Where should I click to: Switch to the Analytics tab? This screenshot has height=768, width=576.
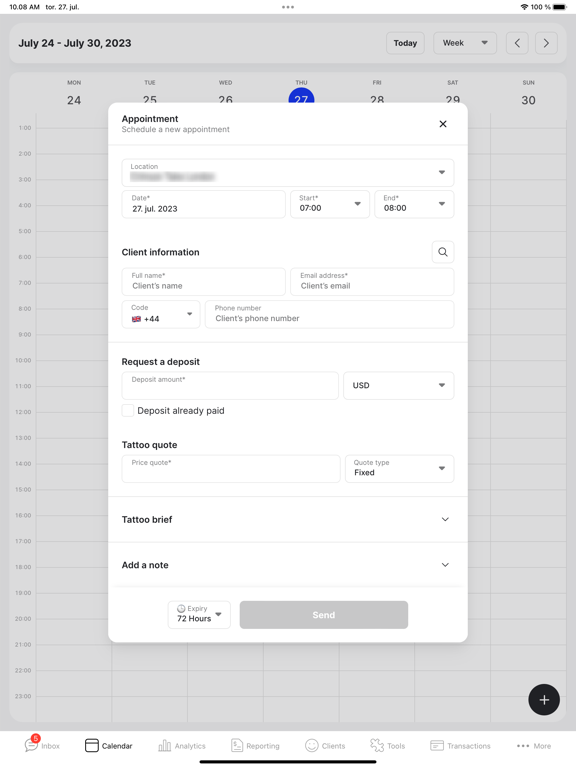coord(182,745)
